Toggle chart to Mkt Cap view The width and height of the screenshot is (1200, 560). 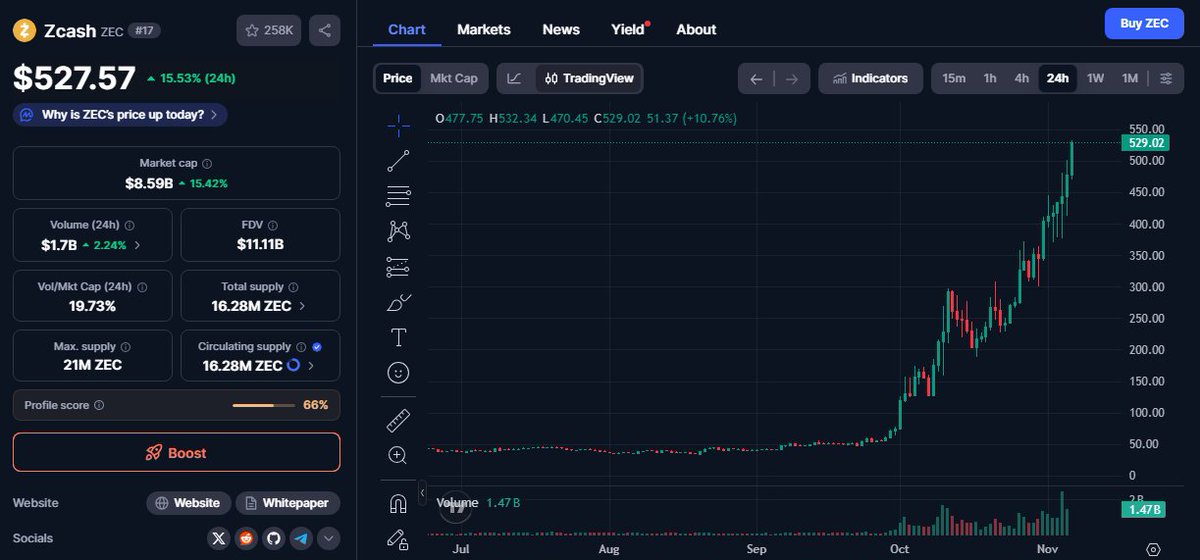(x=453, y=78)
